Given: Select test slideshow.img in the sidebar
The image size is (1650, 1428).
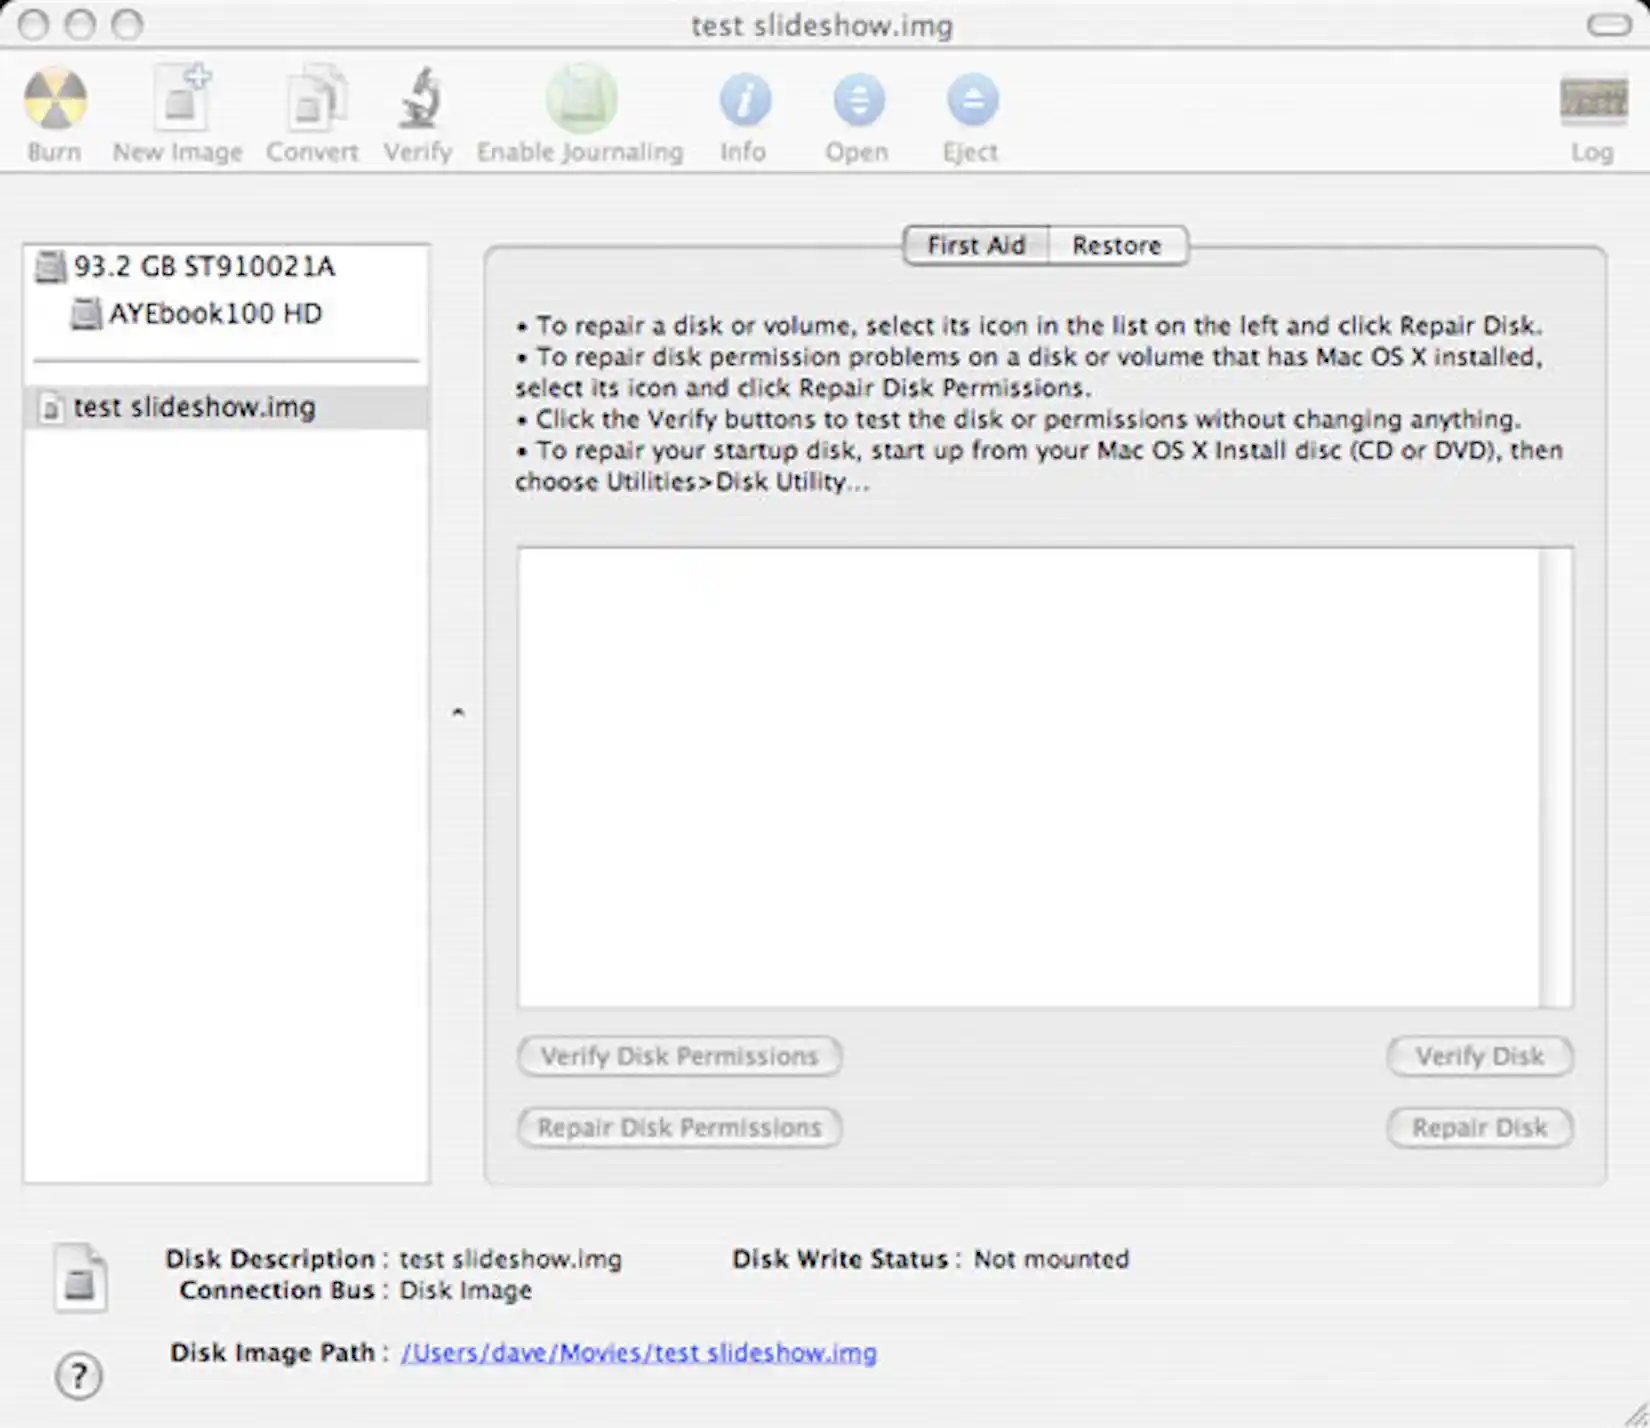Looking at the screenshot, I should click(x=196, y=406).
